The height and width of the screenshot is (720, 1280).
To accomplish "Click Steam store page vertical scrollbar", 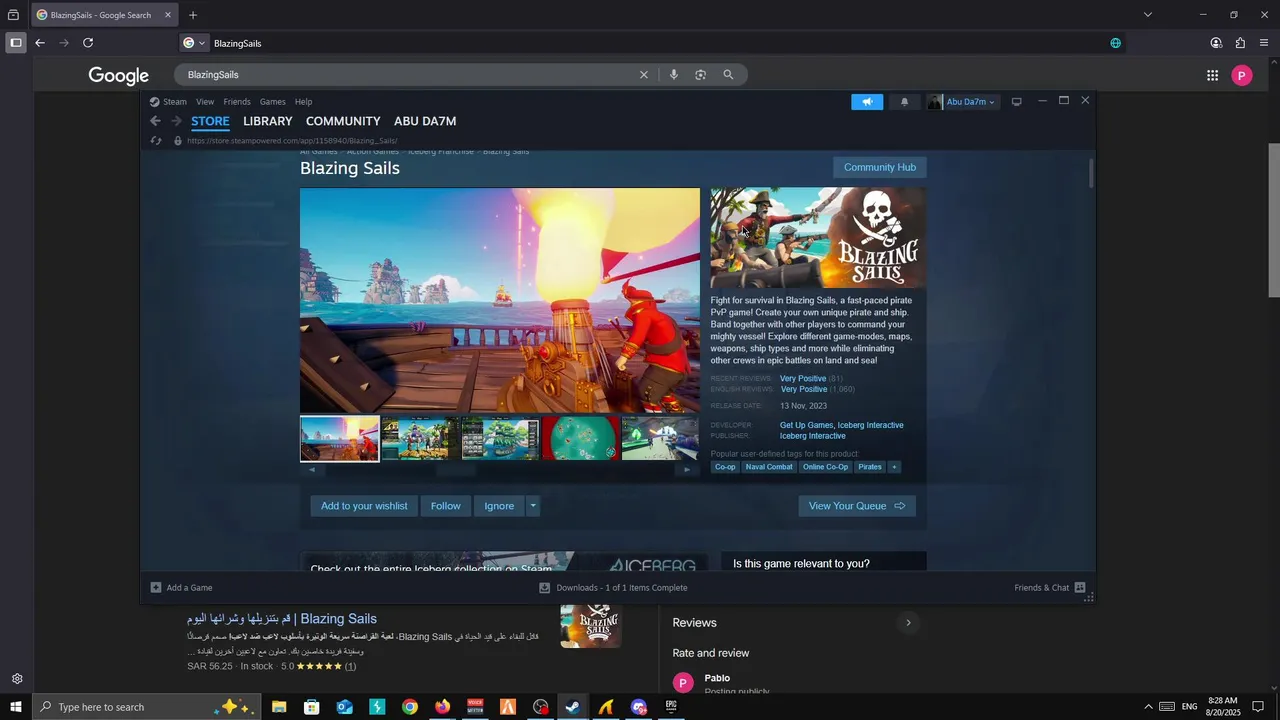I will click(x=1091, y=172).
